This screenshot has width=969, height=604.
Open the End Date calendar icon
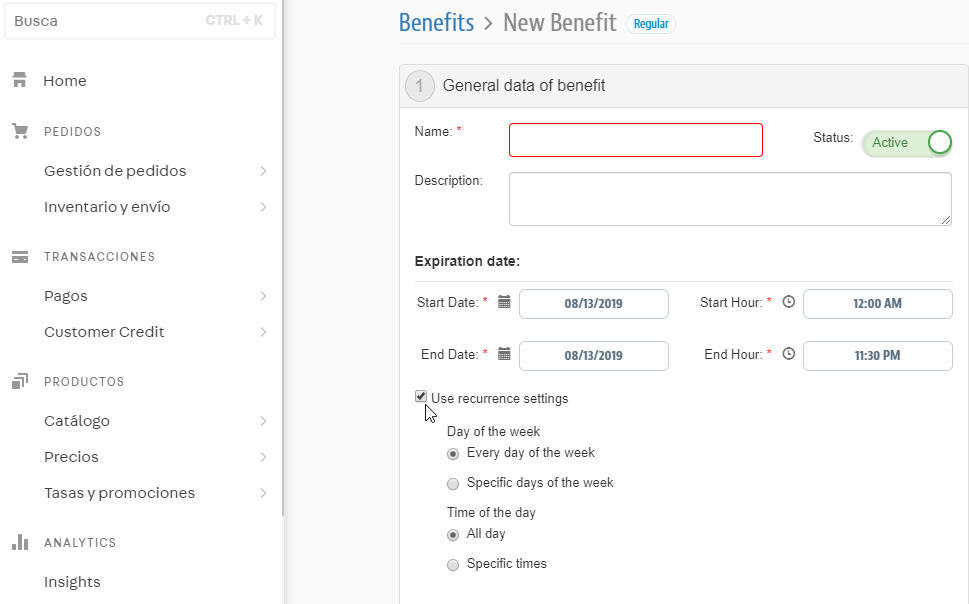(504, 354)
